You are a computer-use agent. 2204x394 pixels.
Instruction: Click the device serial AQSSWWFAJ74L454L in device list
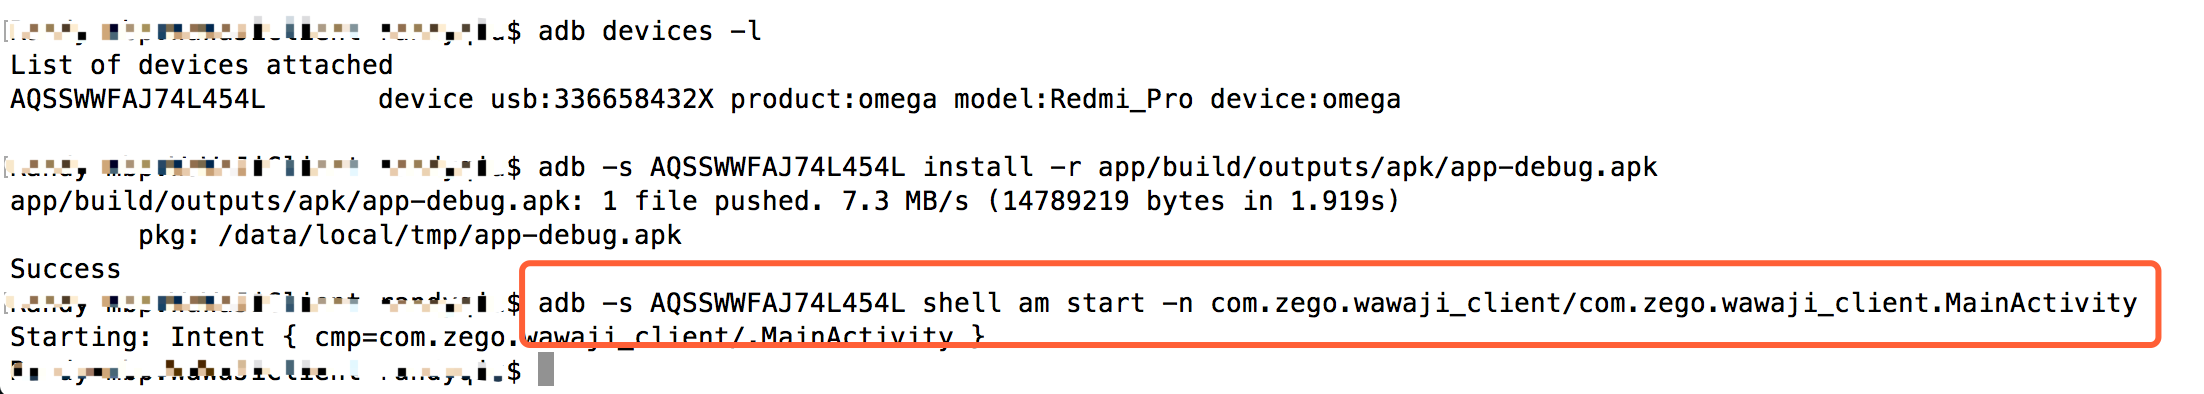point(137,99)
